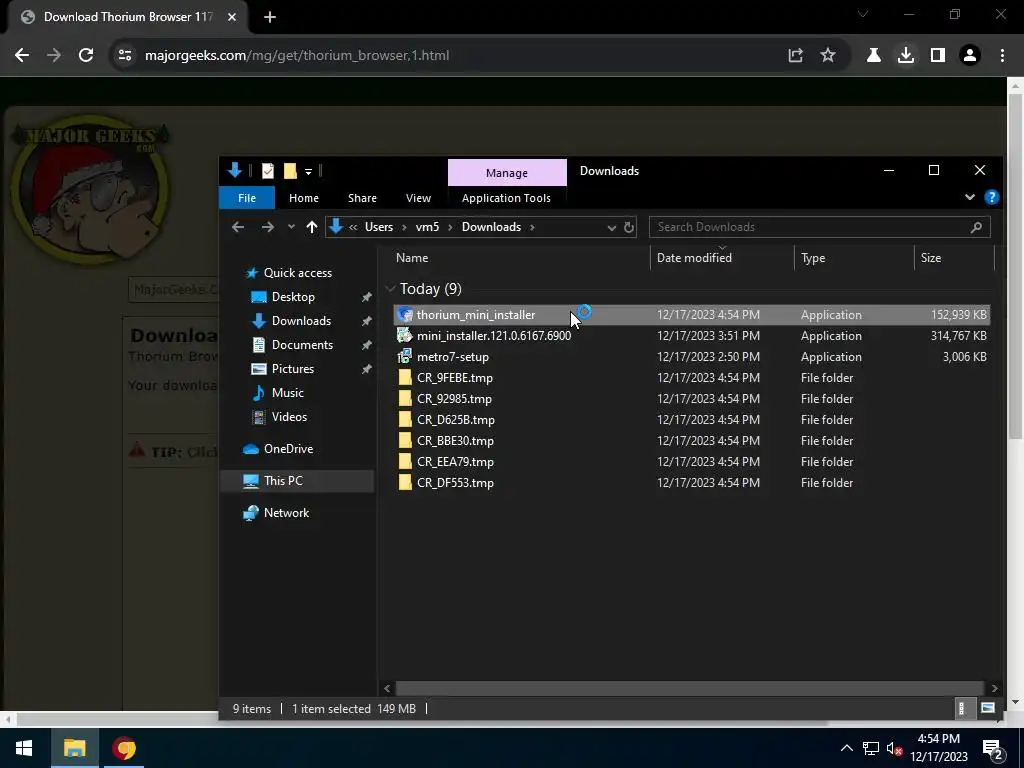Click the Manage contextual tab
1024x768 pixels.
tap(507, 172)
